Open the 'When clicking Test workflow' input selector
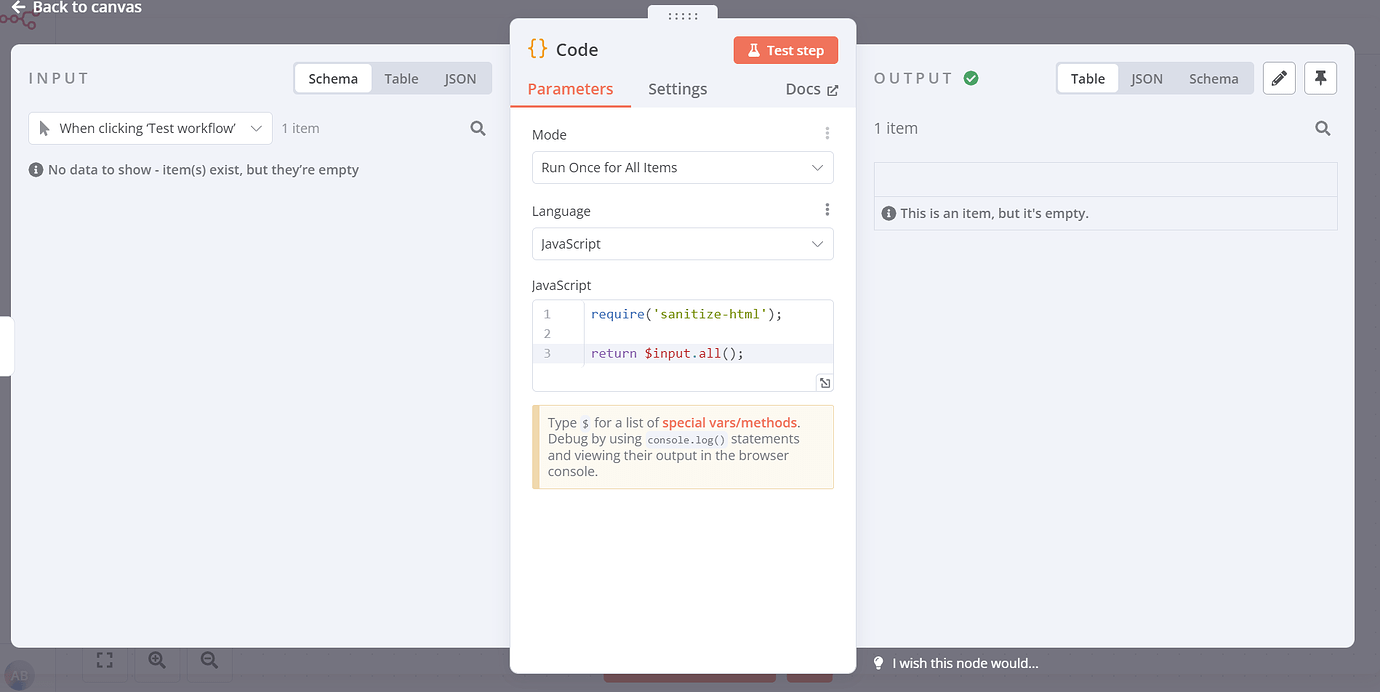This screenshot has height=692, width=1380. [x=149, y=128]
